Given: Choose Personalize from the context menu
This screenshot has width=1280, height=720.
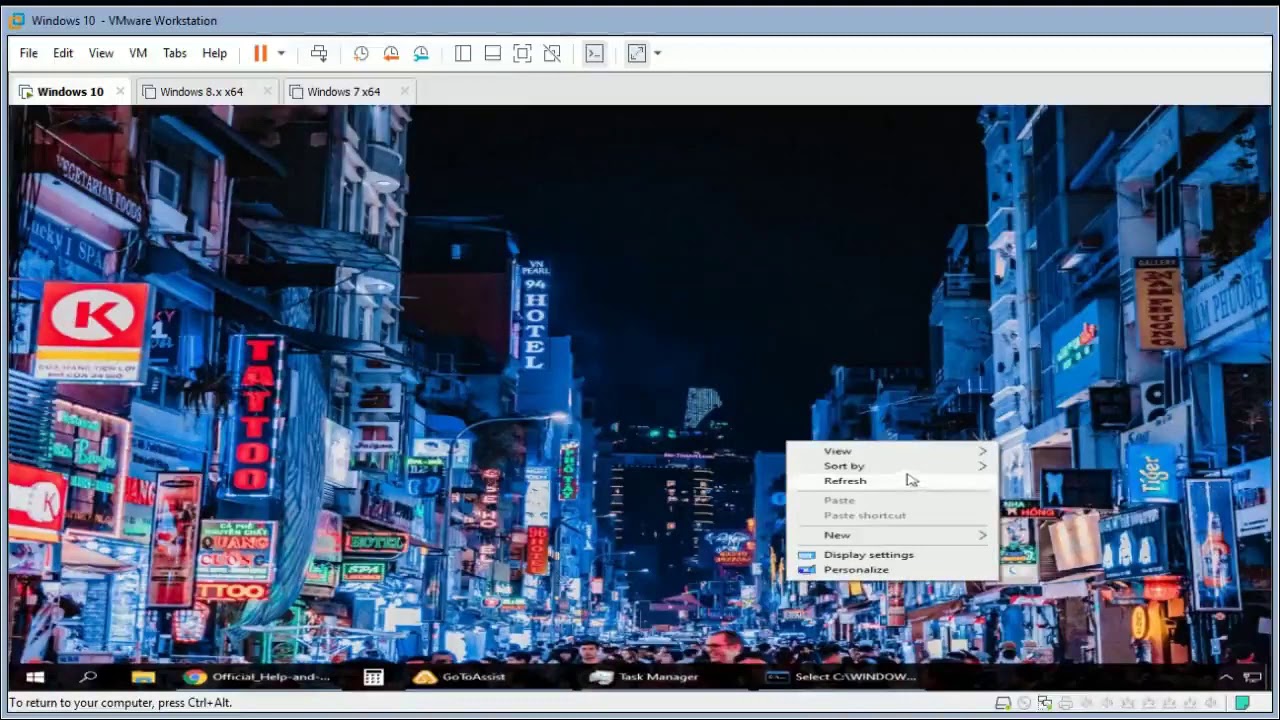Looking at the screenshot, I should [x=892, y=570].
